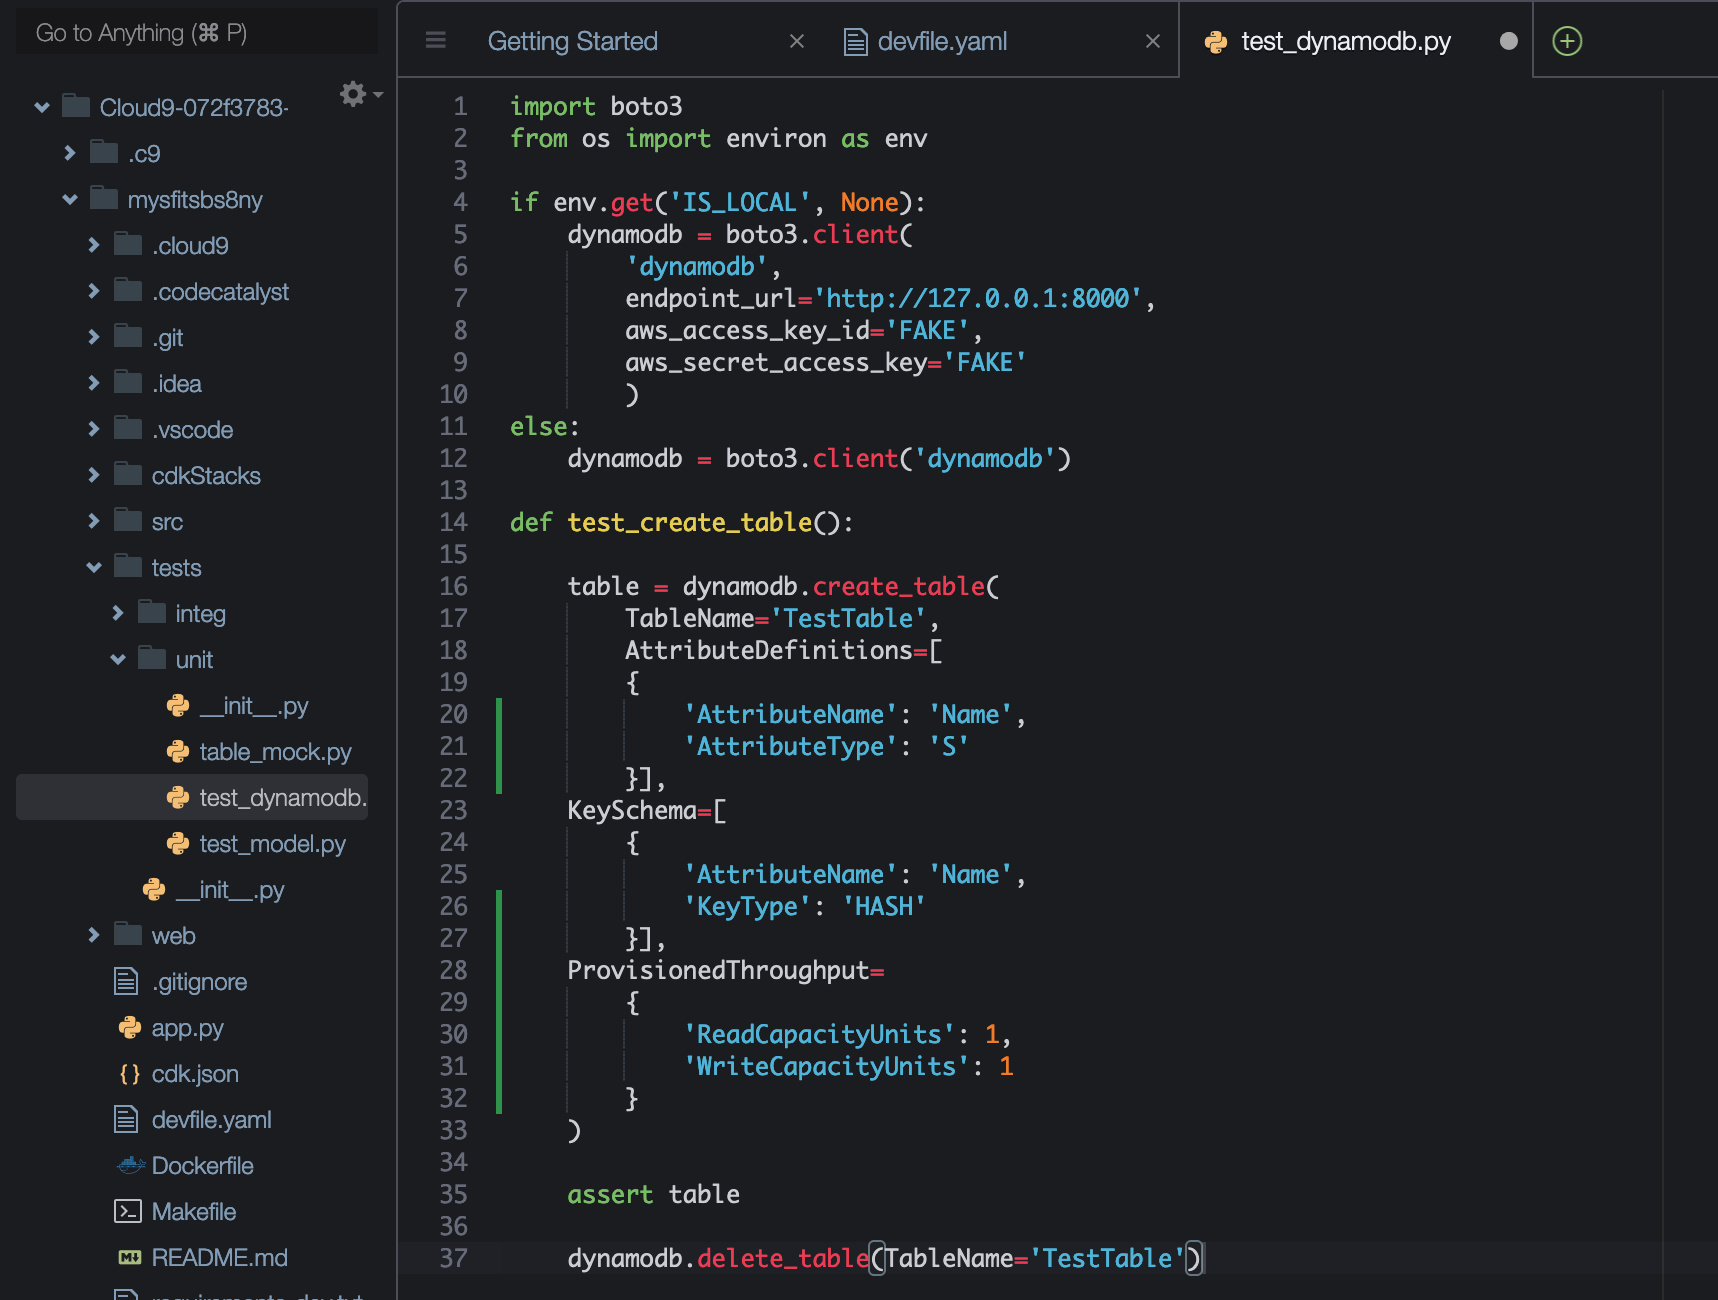Click the green change indicator beside line 20

coord(499,714)
